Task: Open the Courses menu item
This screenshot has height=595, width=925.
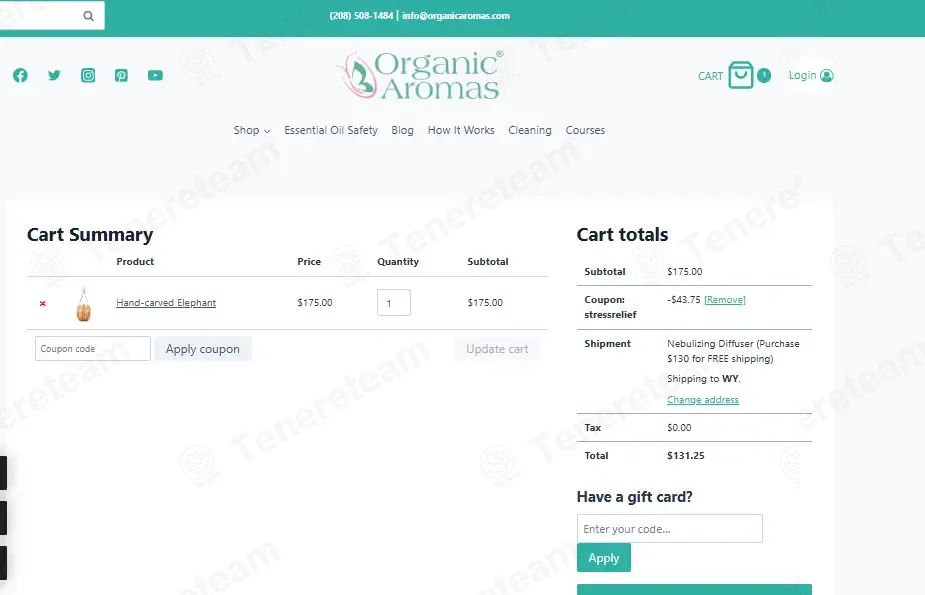Action: click(x=585, y=130)
